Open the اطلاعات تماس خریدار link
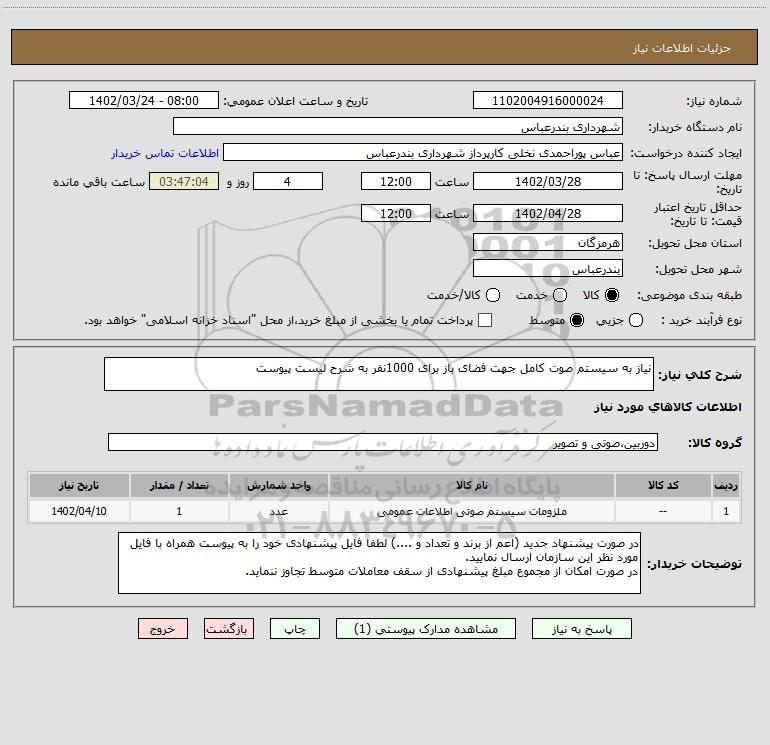The height and width of the screenshot is (745, 770). (x=165, y=153)
